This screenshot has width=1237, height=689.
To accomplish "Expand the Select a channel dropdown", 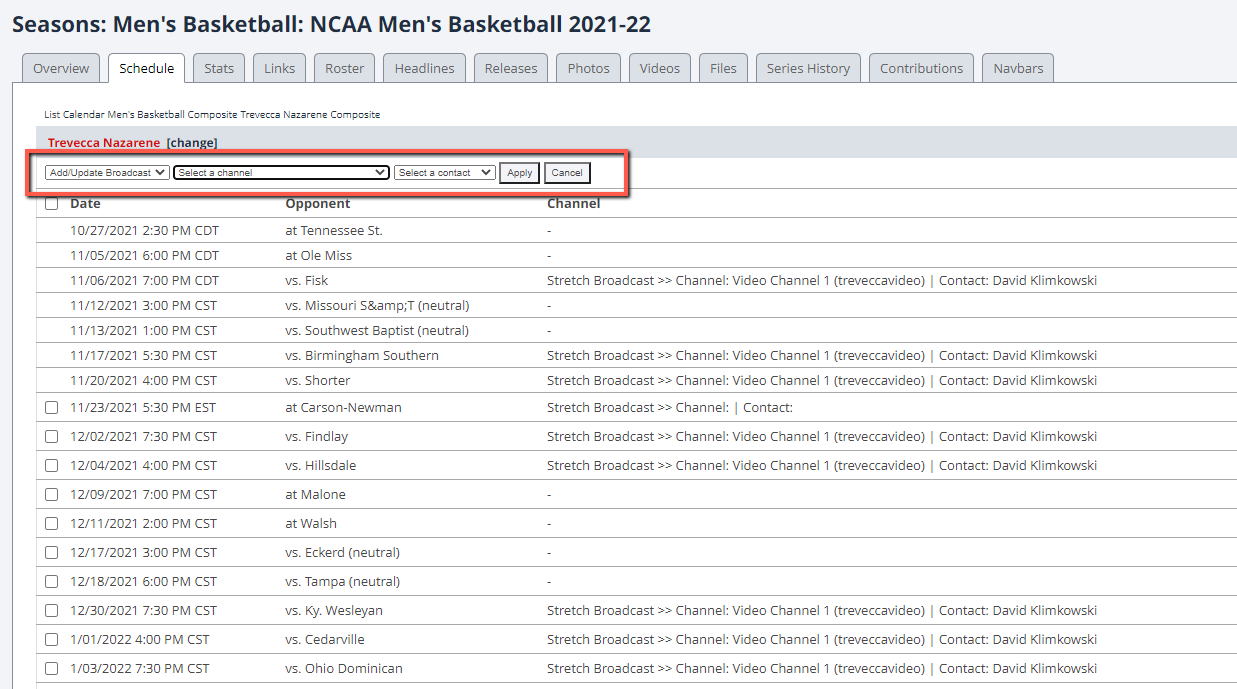I will [x=281, y=173].
